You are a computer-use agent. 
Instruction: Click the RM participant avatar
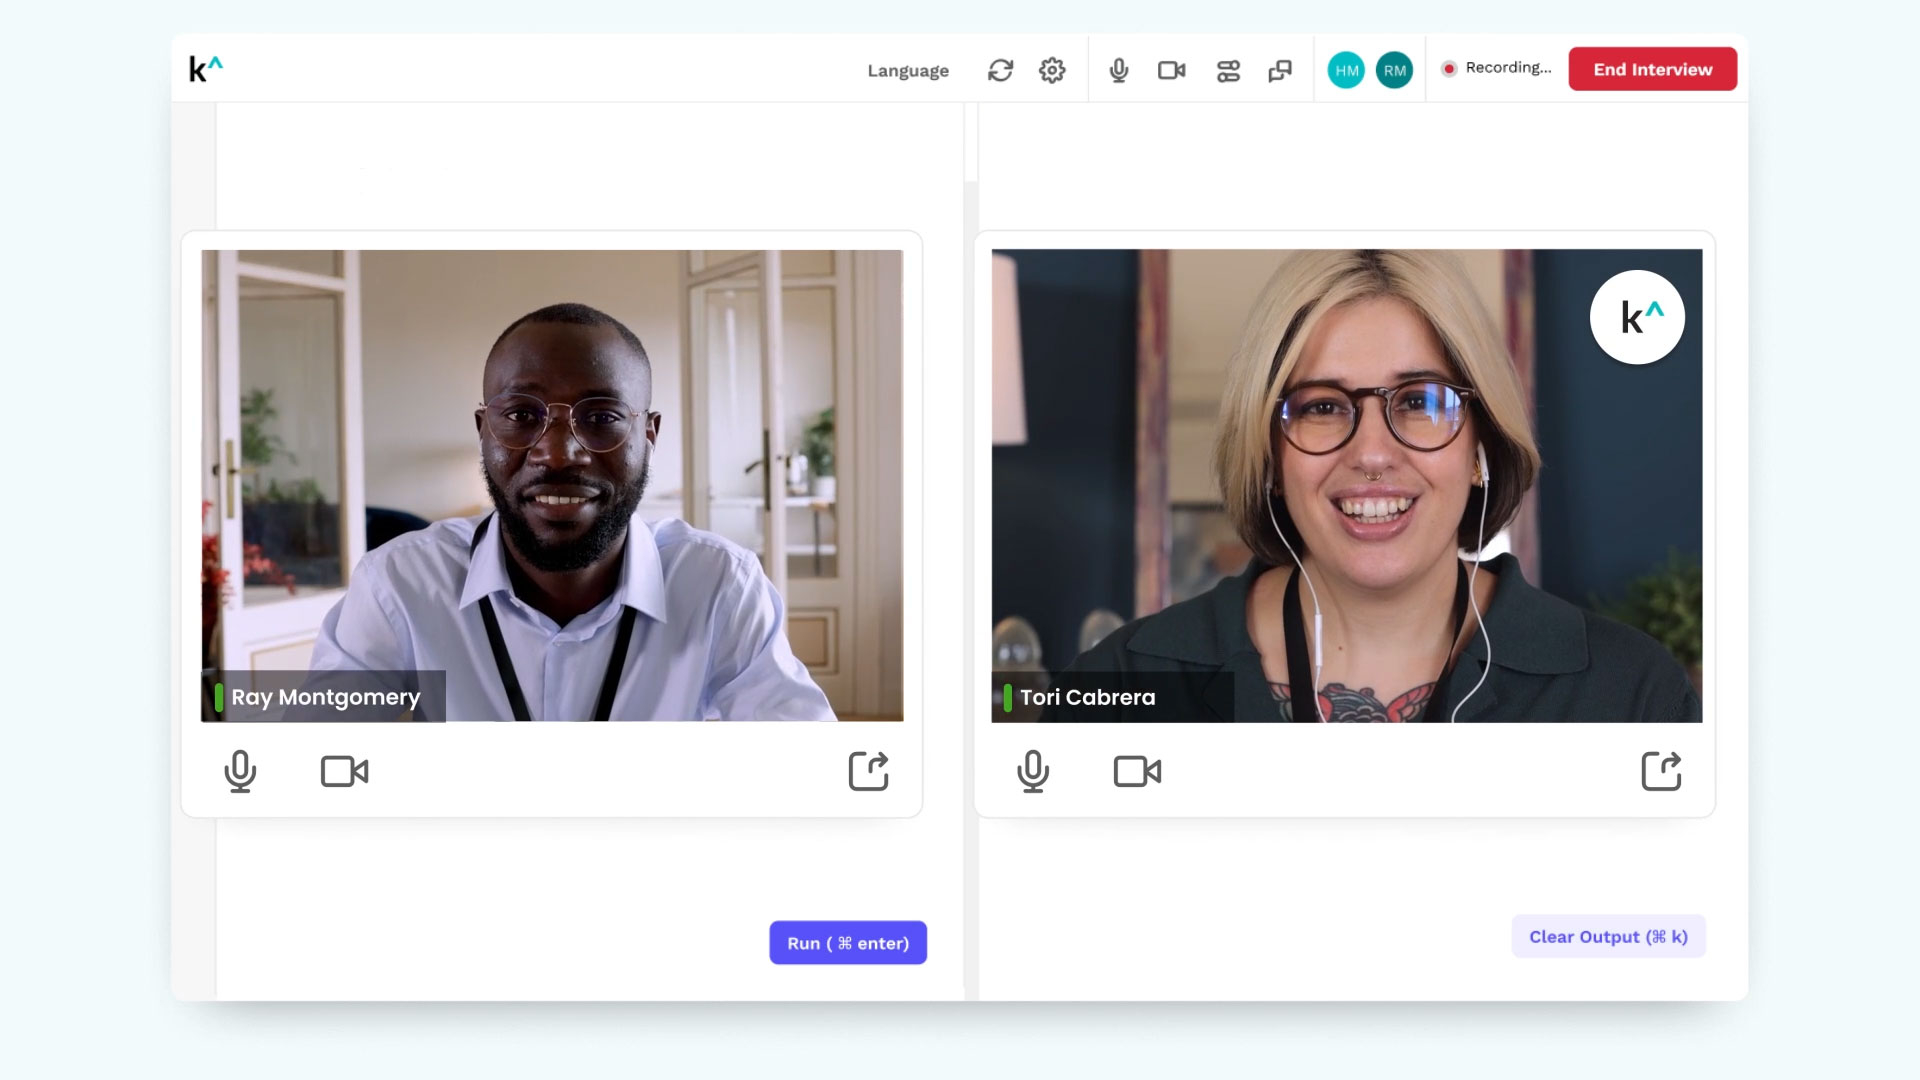click(1394, 70)
